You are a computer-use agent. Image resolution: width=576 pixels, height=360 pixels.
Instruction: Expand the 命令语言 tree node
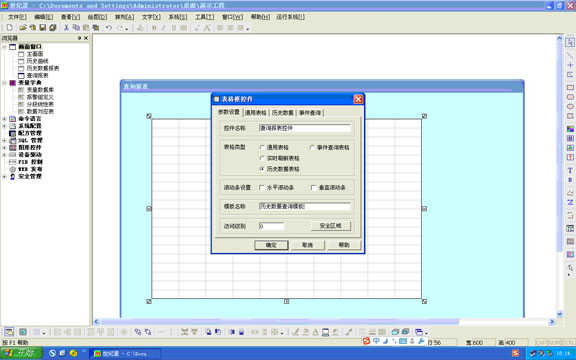click(x=4, y=119)
